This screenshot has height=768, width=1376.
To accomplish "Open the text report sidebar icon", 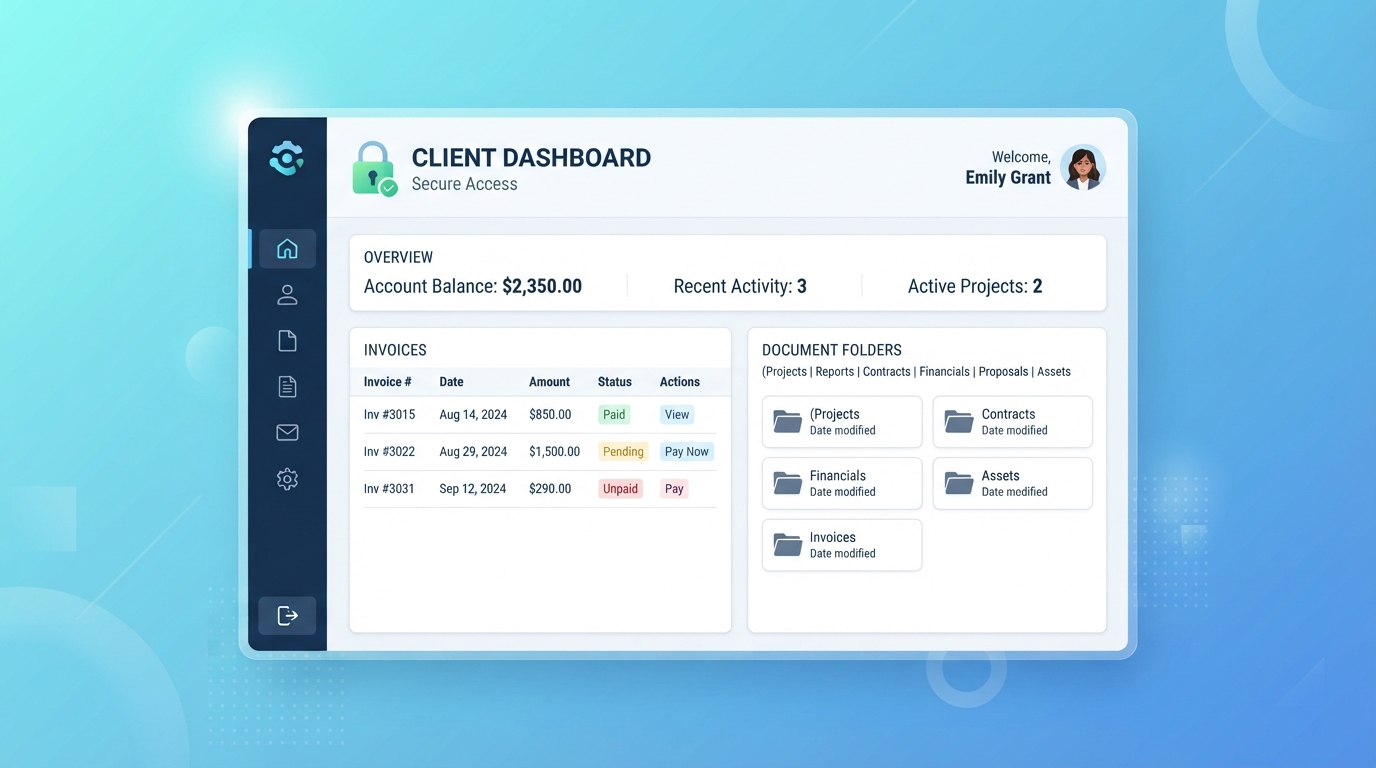I will click(x=287, y=387).
